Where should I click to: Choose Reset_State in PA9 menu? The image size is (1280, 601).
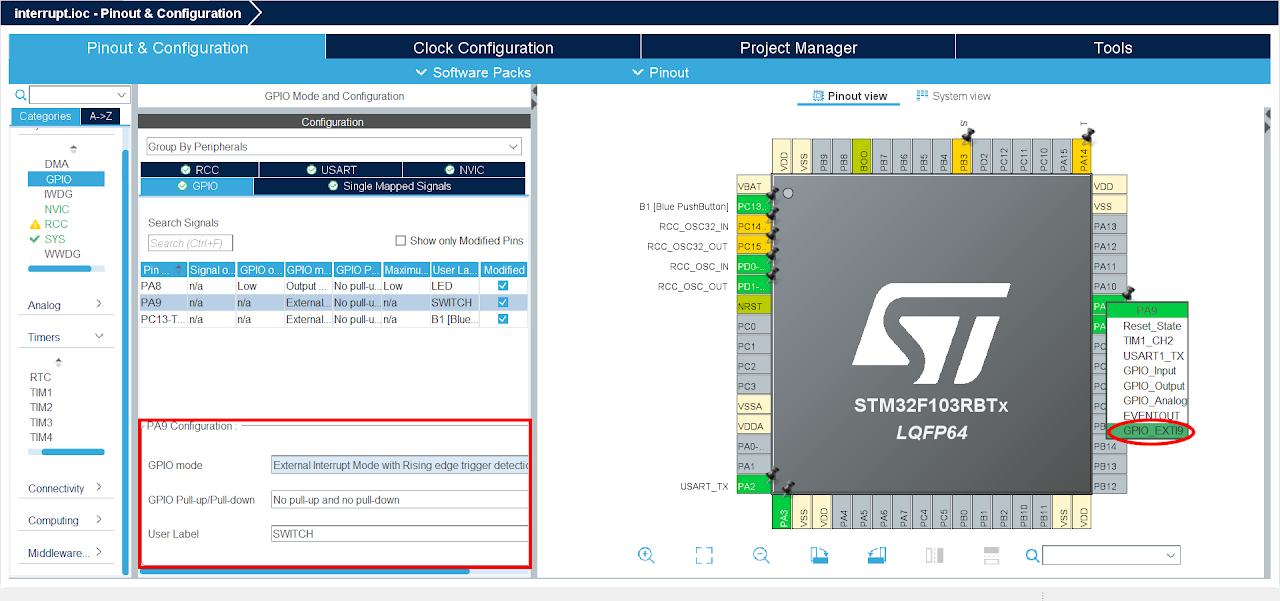pos(1152,326)
